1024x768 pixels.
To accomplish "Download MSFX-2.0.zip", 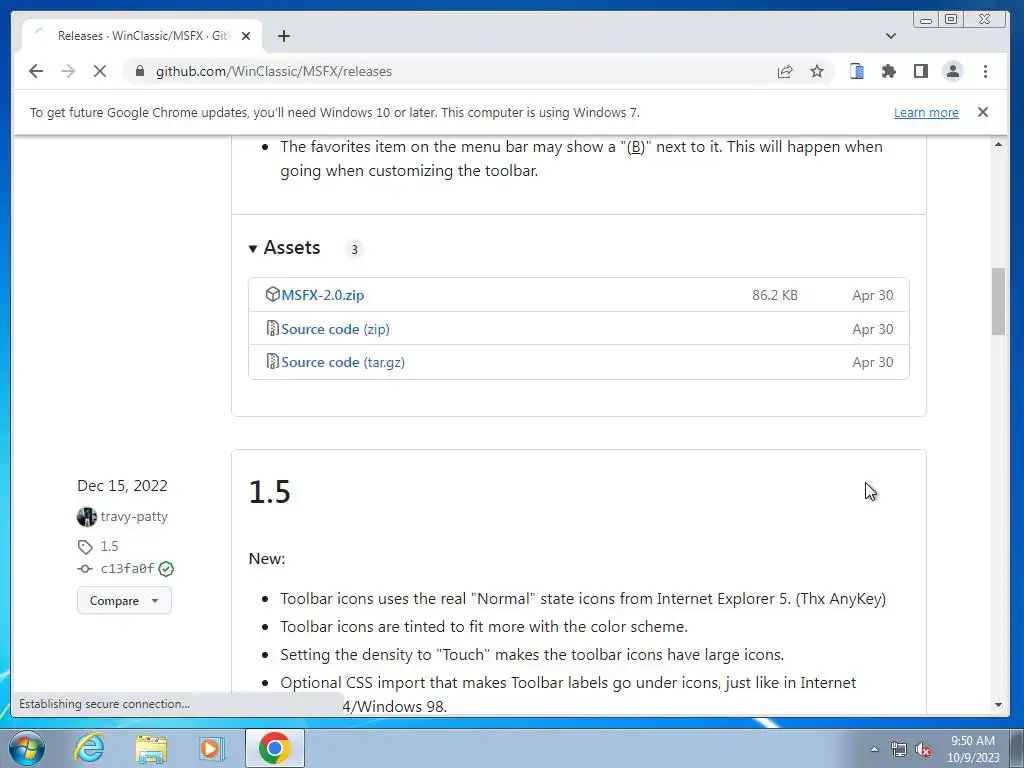I will tap(323, 295).
